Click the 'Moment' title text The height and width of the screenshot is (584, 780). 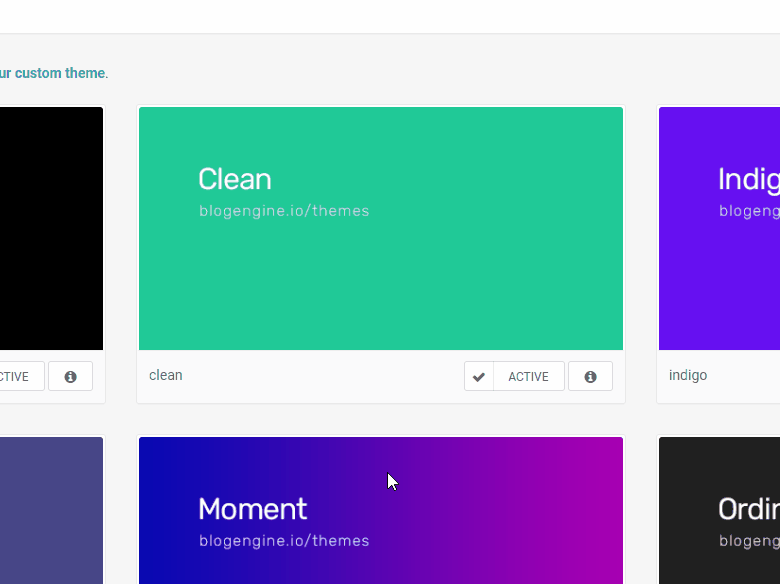253,509
